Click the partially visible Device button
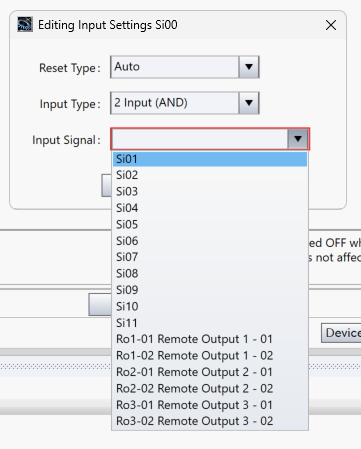Image resolution: width=361 pixels, height=449 pixels. click(x=341, y=333)
